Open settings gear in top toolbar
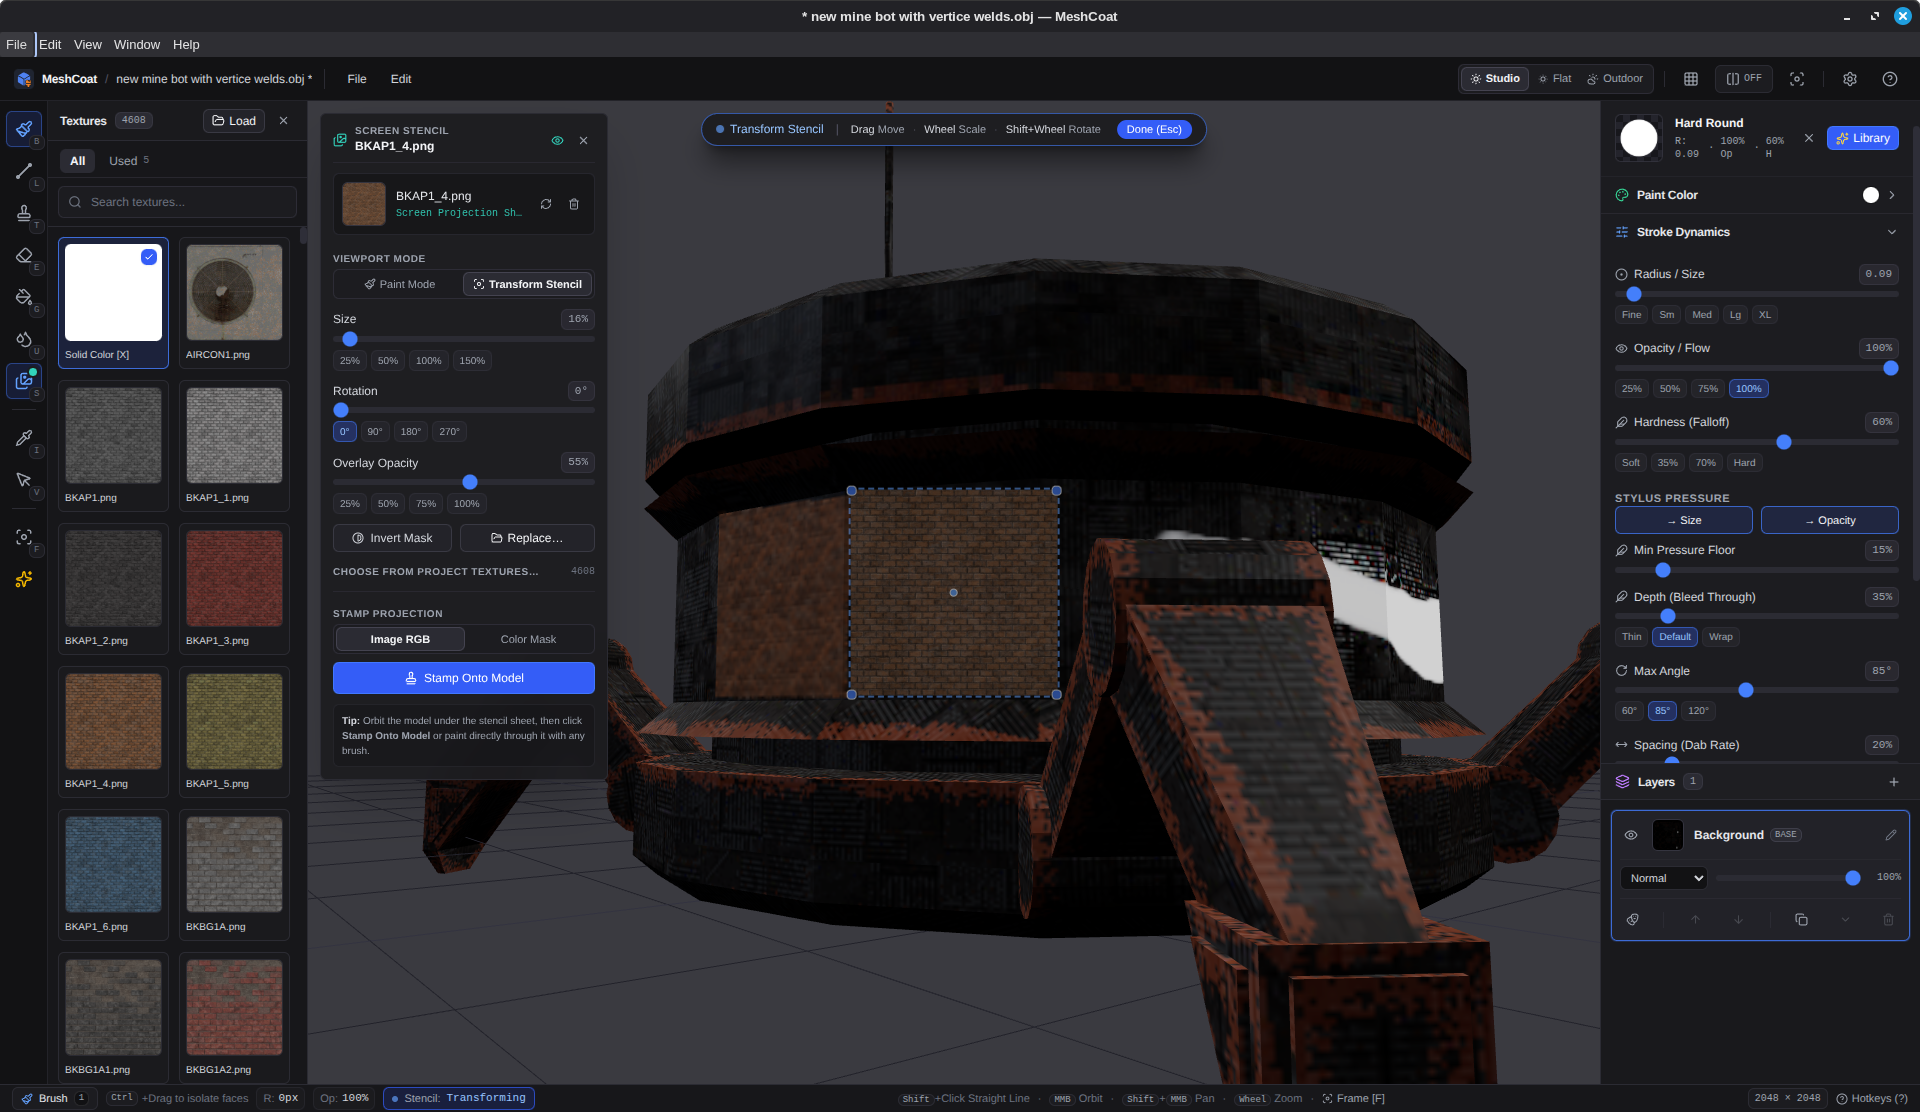 tap(1850, 79)
